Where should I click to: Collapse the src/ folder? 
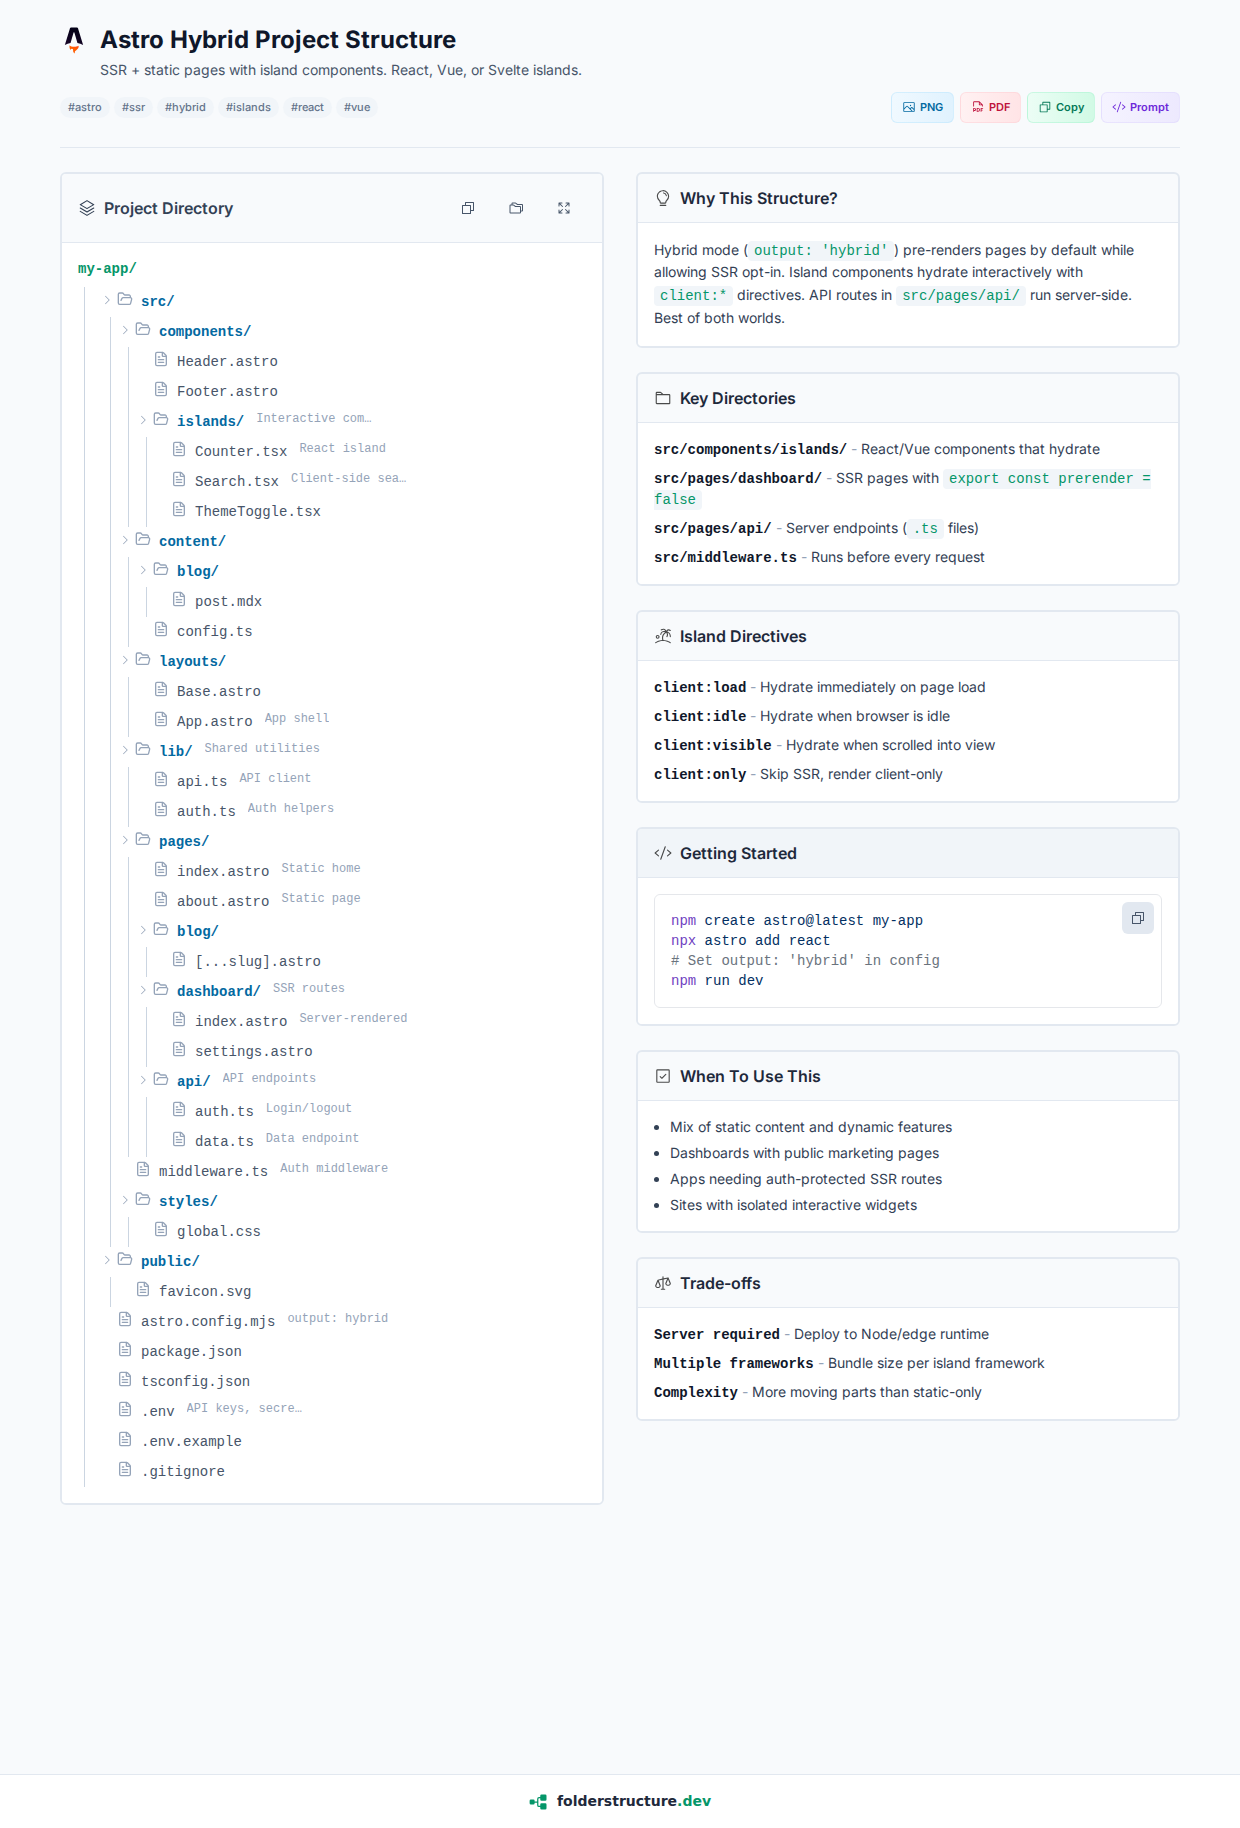(107, 300)
